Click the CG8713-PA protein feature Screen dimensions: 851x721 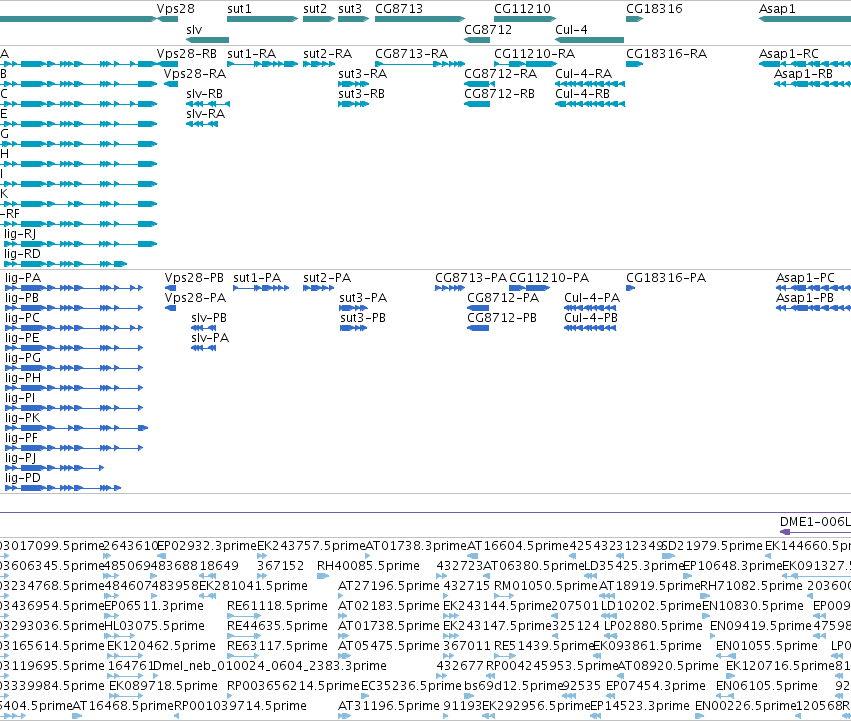(450, 288)
